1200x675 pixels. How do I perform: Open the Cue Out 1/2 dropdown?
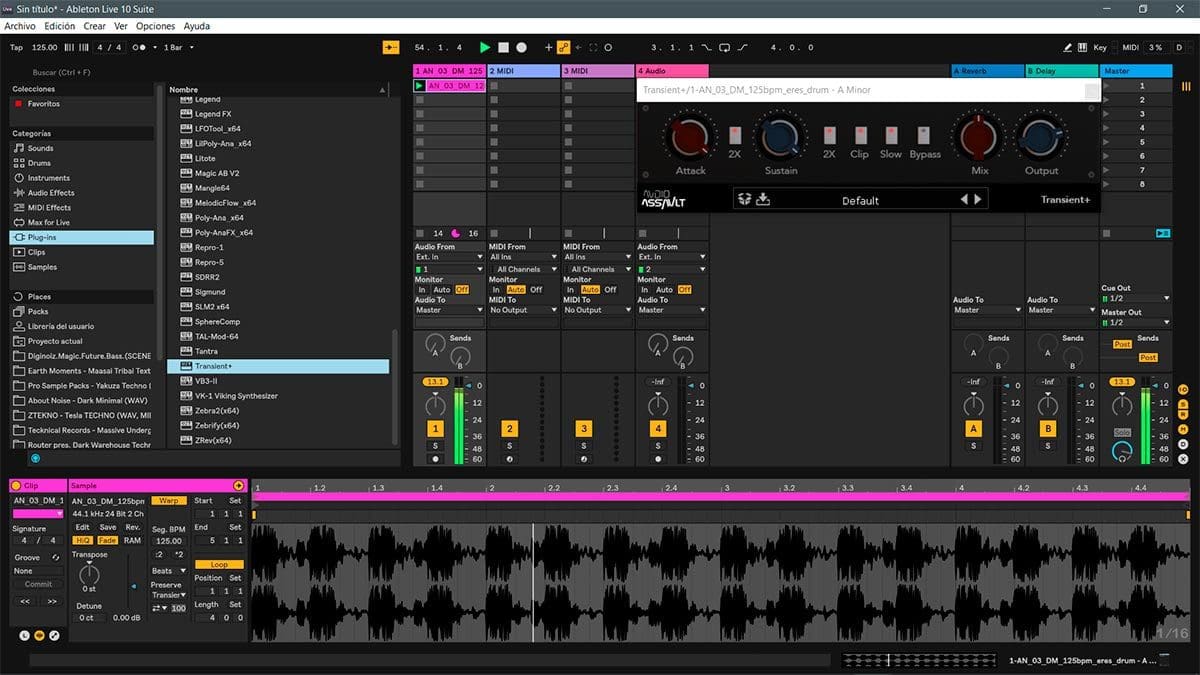click(1136, 298)
